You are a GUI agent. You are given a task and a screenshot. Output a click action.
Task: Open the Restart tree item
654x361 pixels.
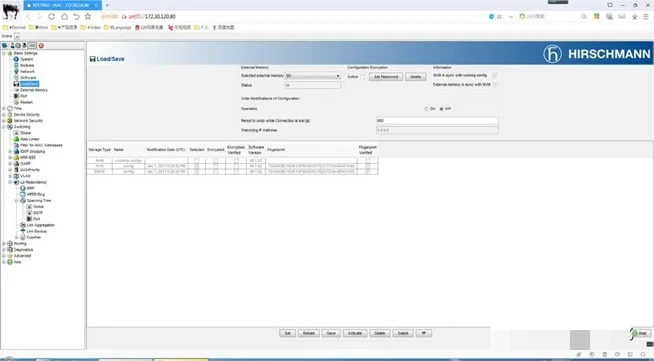(x=26, y=102)
